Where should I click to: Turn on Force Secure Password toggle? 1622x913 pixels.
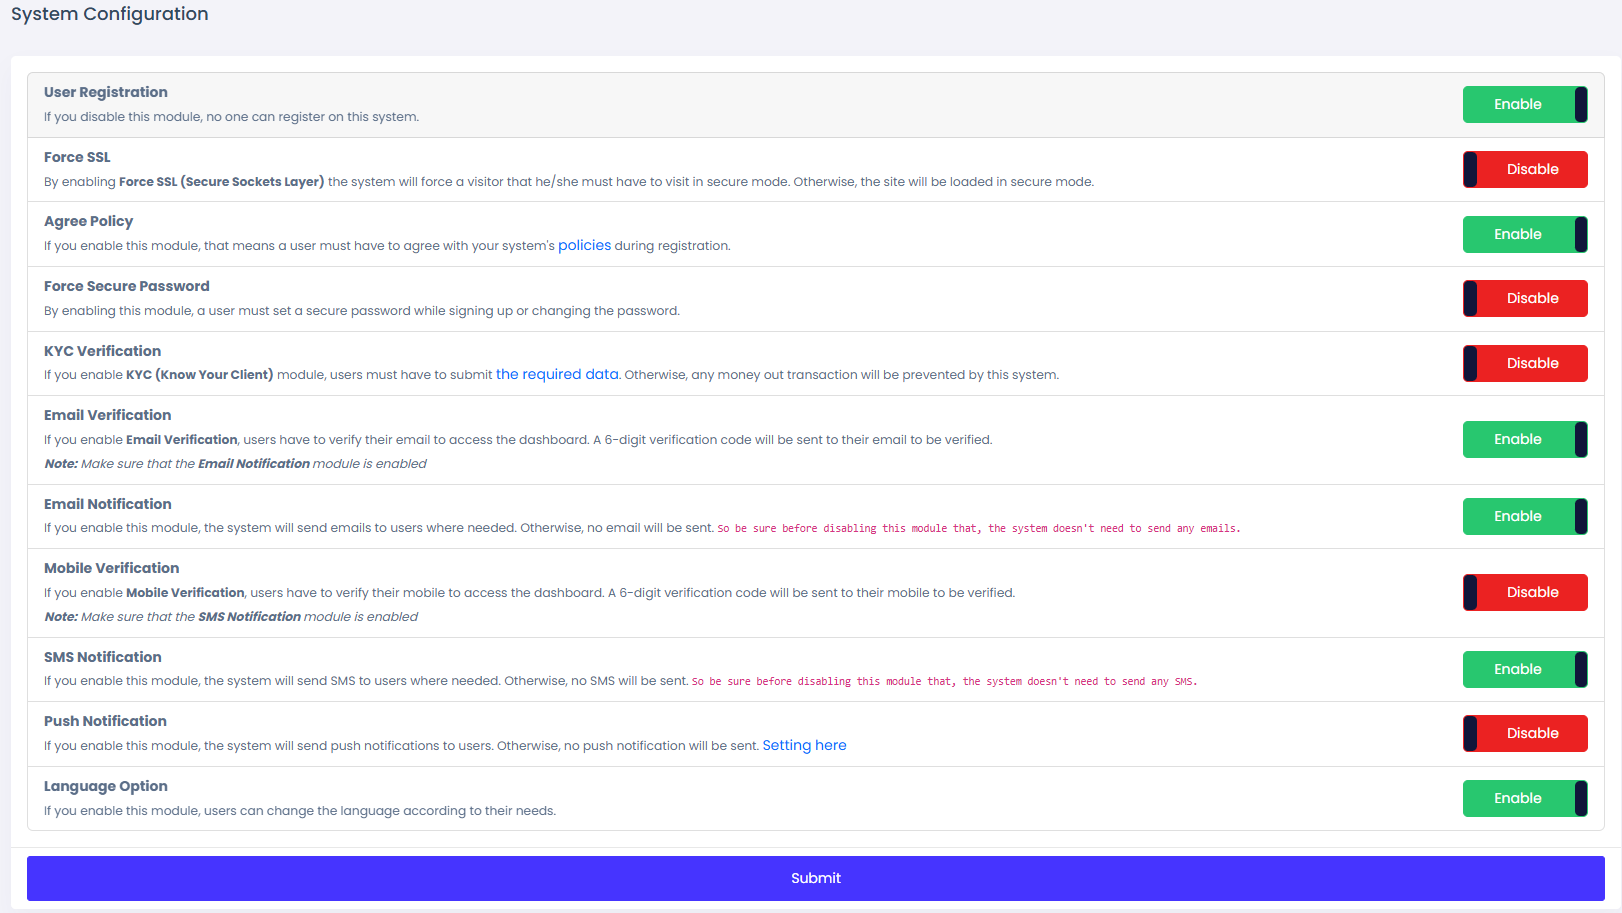click(x=1524, y=299)
